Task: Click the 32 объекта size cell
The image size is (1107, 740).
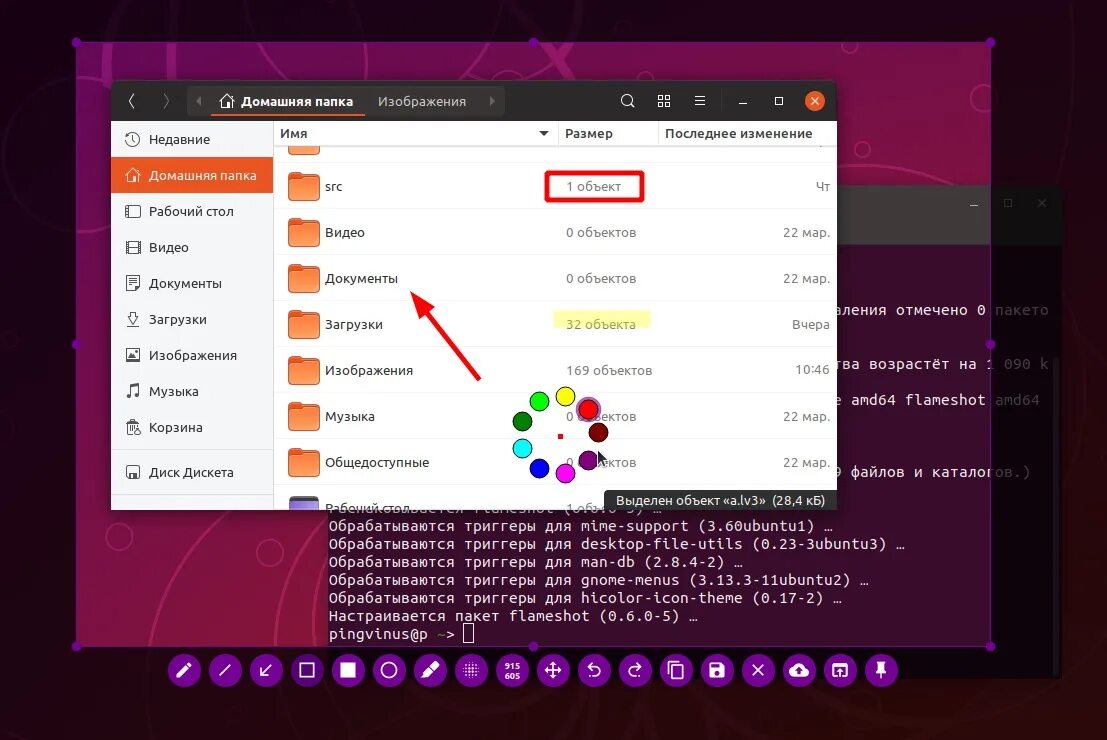Action: (x=601, y=324)
